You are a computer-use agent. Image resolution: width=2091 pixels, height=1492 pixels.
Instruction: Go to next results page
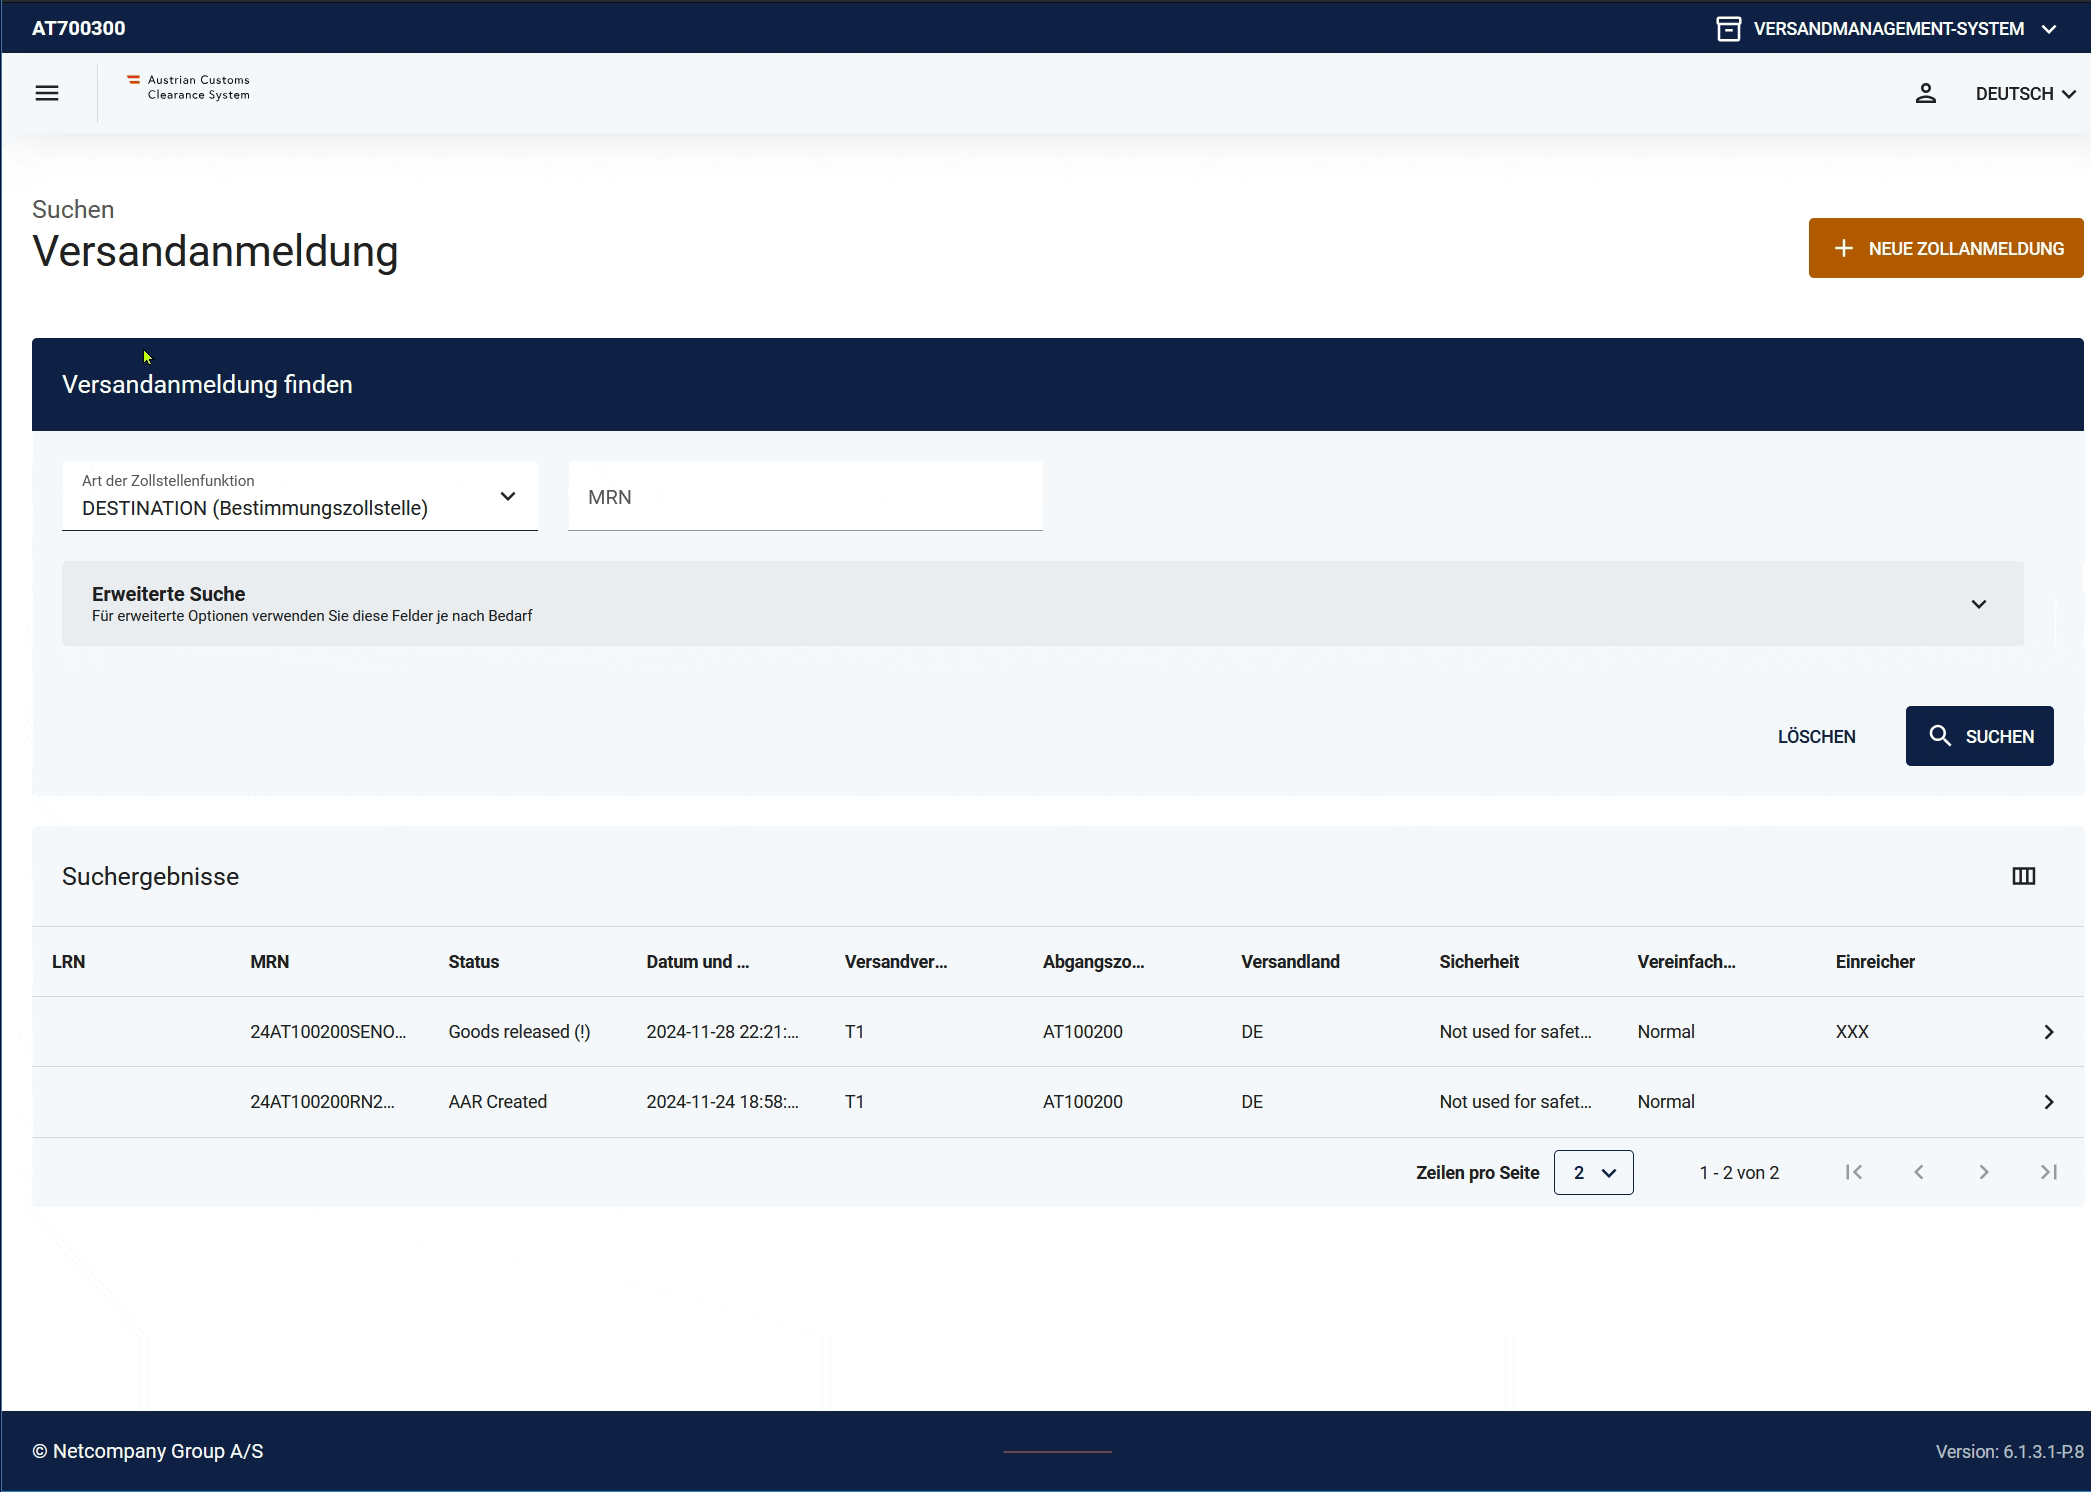1983,1172
